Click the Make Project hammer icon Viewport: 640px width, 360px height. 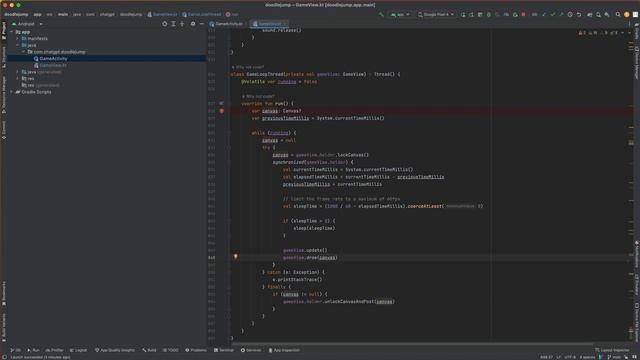pos(381,14)
